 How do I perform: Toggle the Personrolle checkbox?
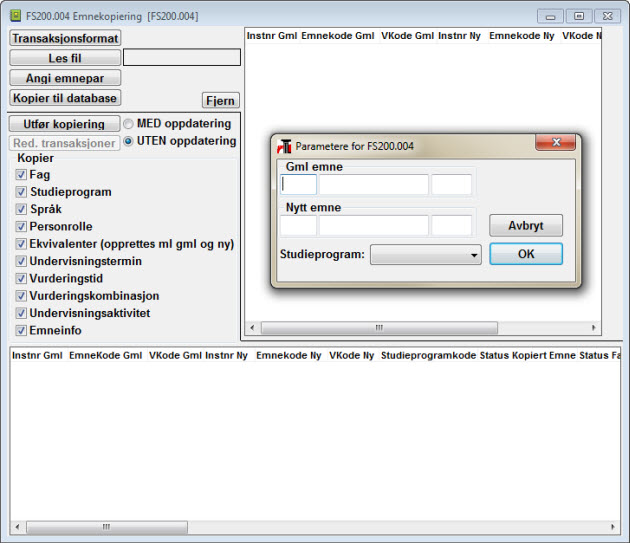[x=21, y=227]
